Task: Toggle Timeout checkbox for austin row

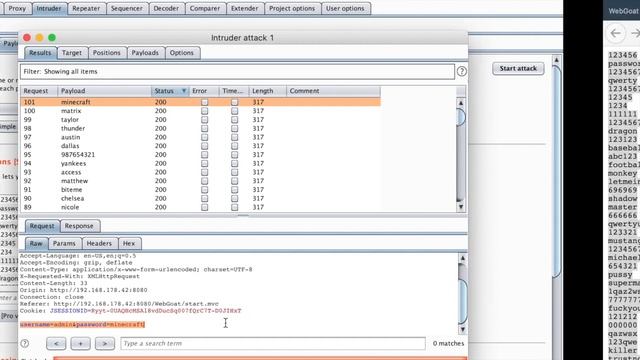Action: [x=234, y=137]
